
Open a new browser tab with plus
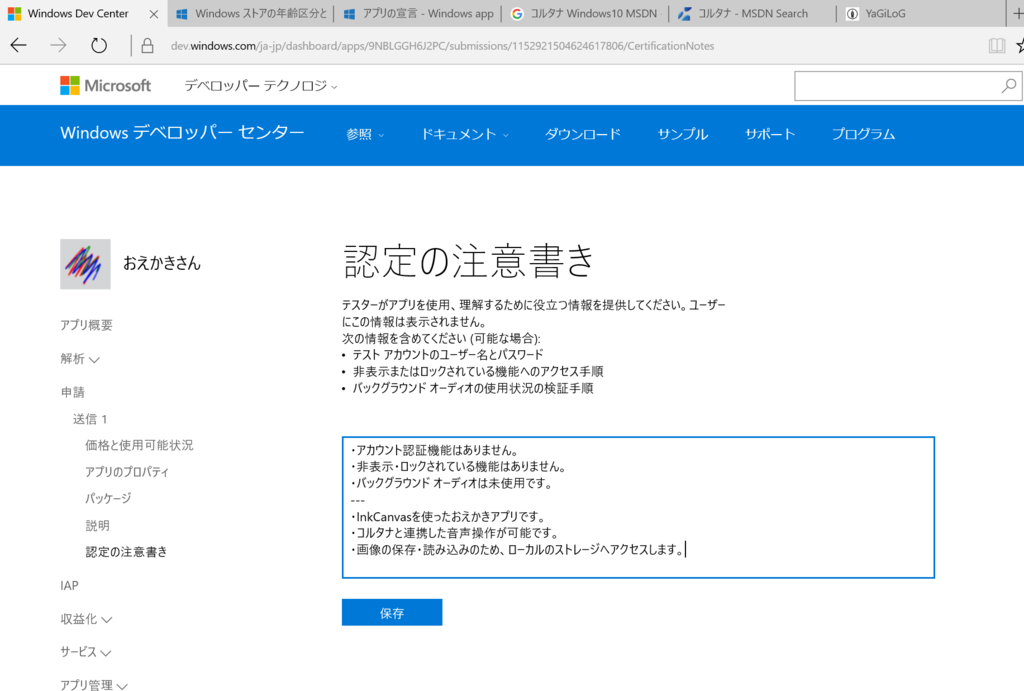click(x=1017, y=14)
